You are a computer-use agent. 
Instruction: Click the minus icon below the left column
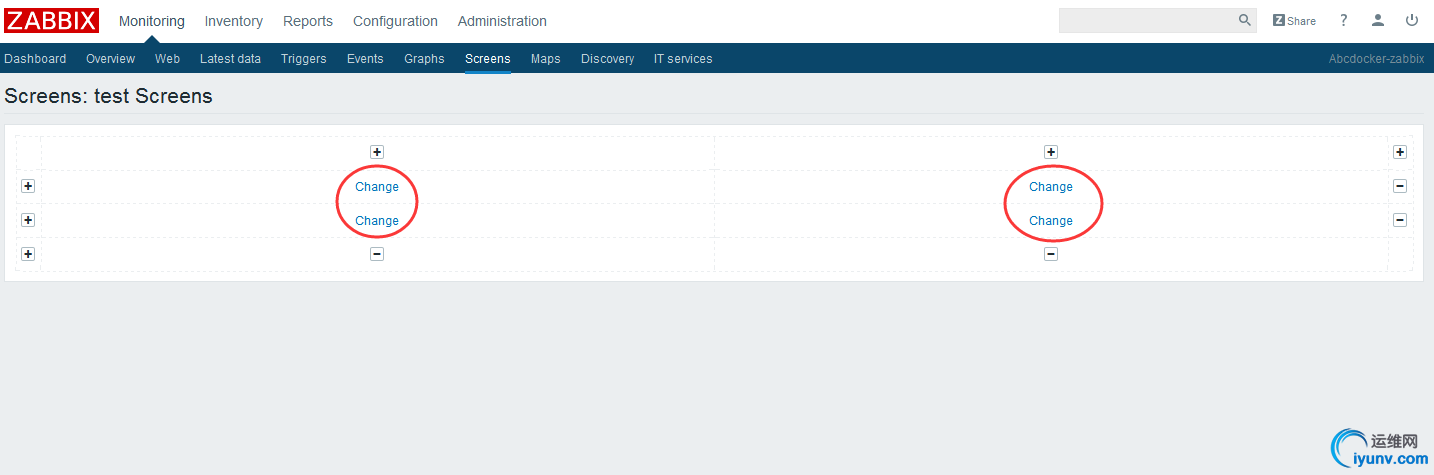click(x=377, y=254)
